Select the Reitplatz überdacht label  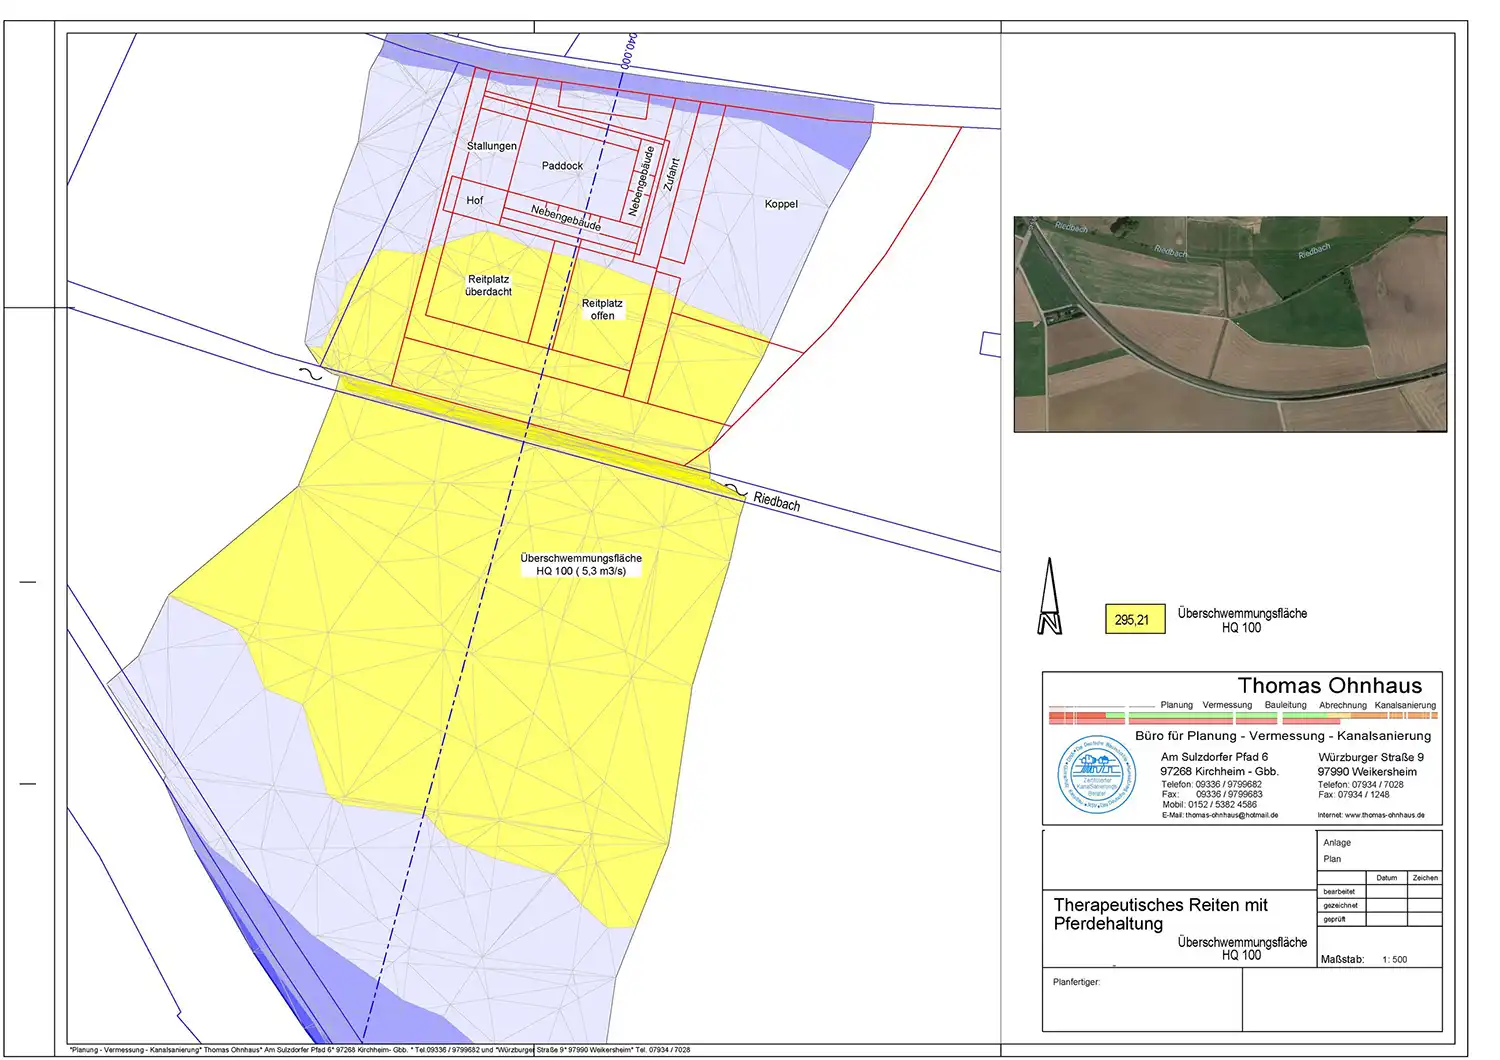point(488,286)
